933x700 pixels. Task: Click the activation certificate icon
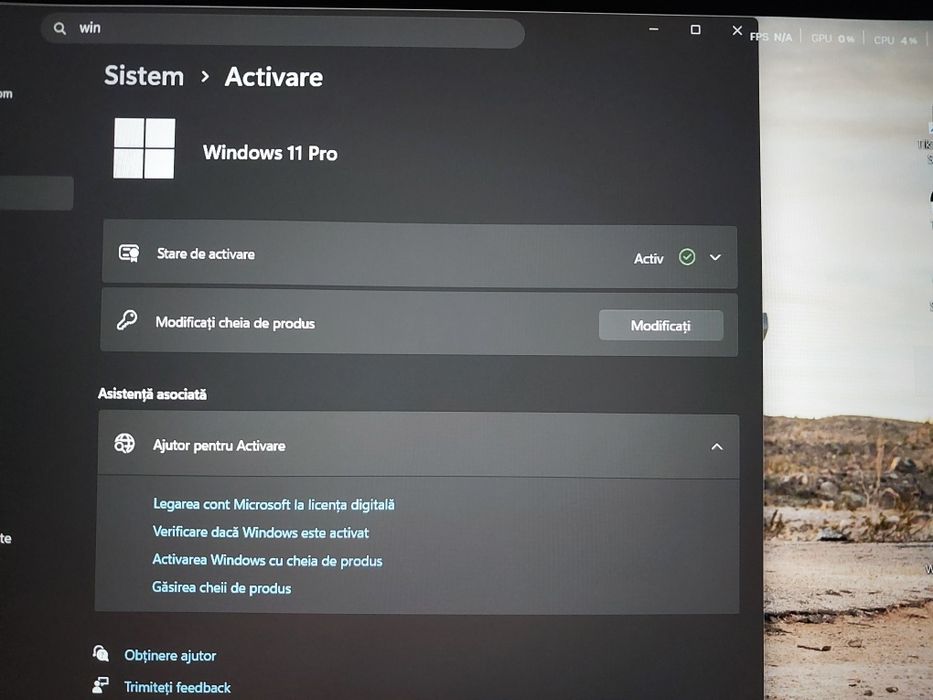pos(129,253)
